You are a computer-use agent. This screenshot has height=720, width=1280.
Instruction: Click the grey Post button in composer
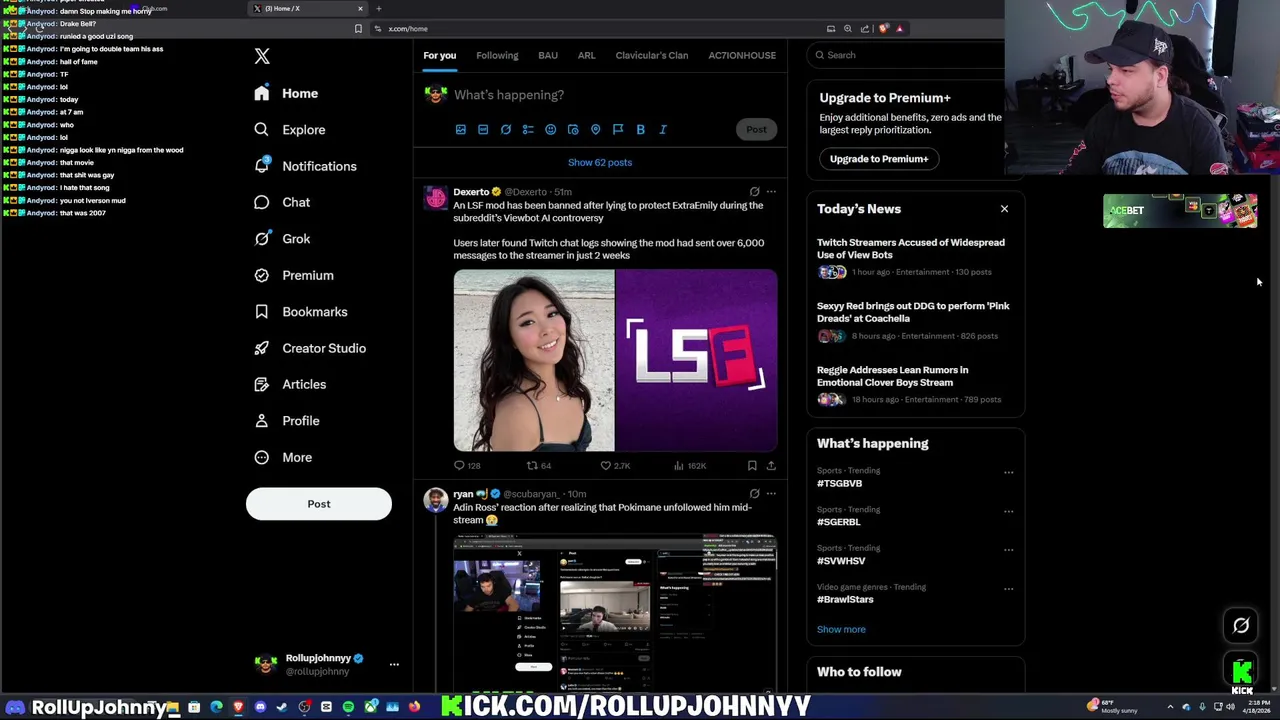[x=756, y=129]
